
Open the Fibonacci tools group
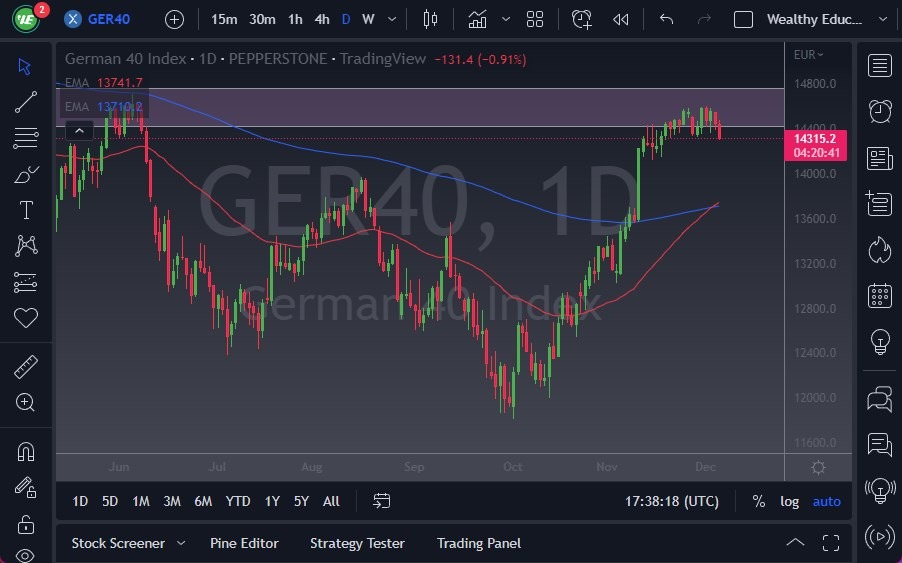25,138
